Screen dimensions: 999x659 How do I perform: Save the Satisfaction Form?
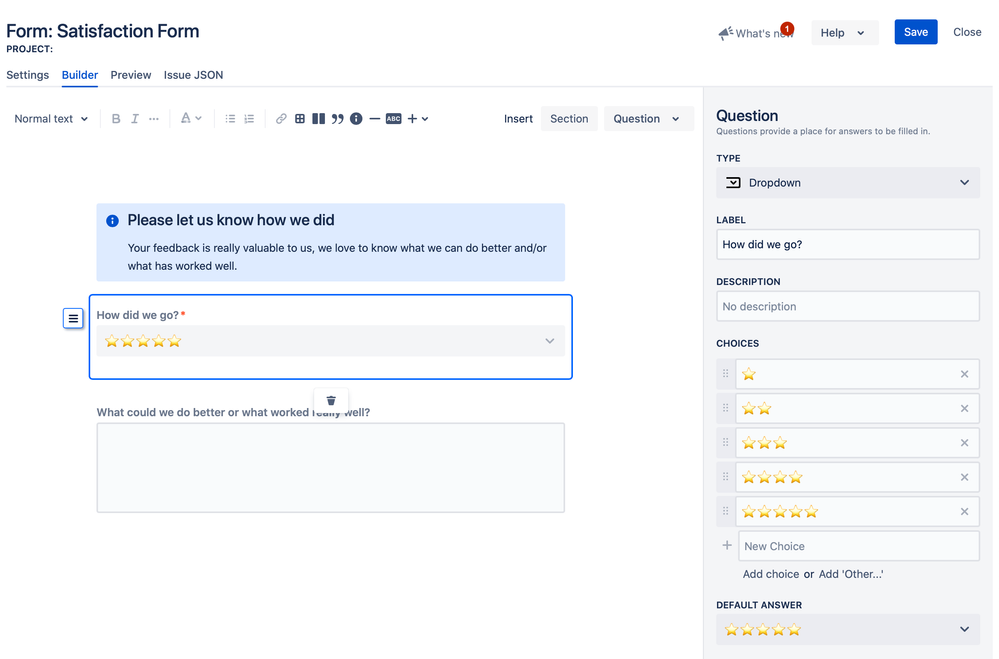coord(915,31)
